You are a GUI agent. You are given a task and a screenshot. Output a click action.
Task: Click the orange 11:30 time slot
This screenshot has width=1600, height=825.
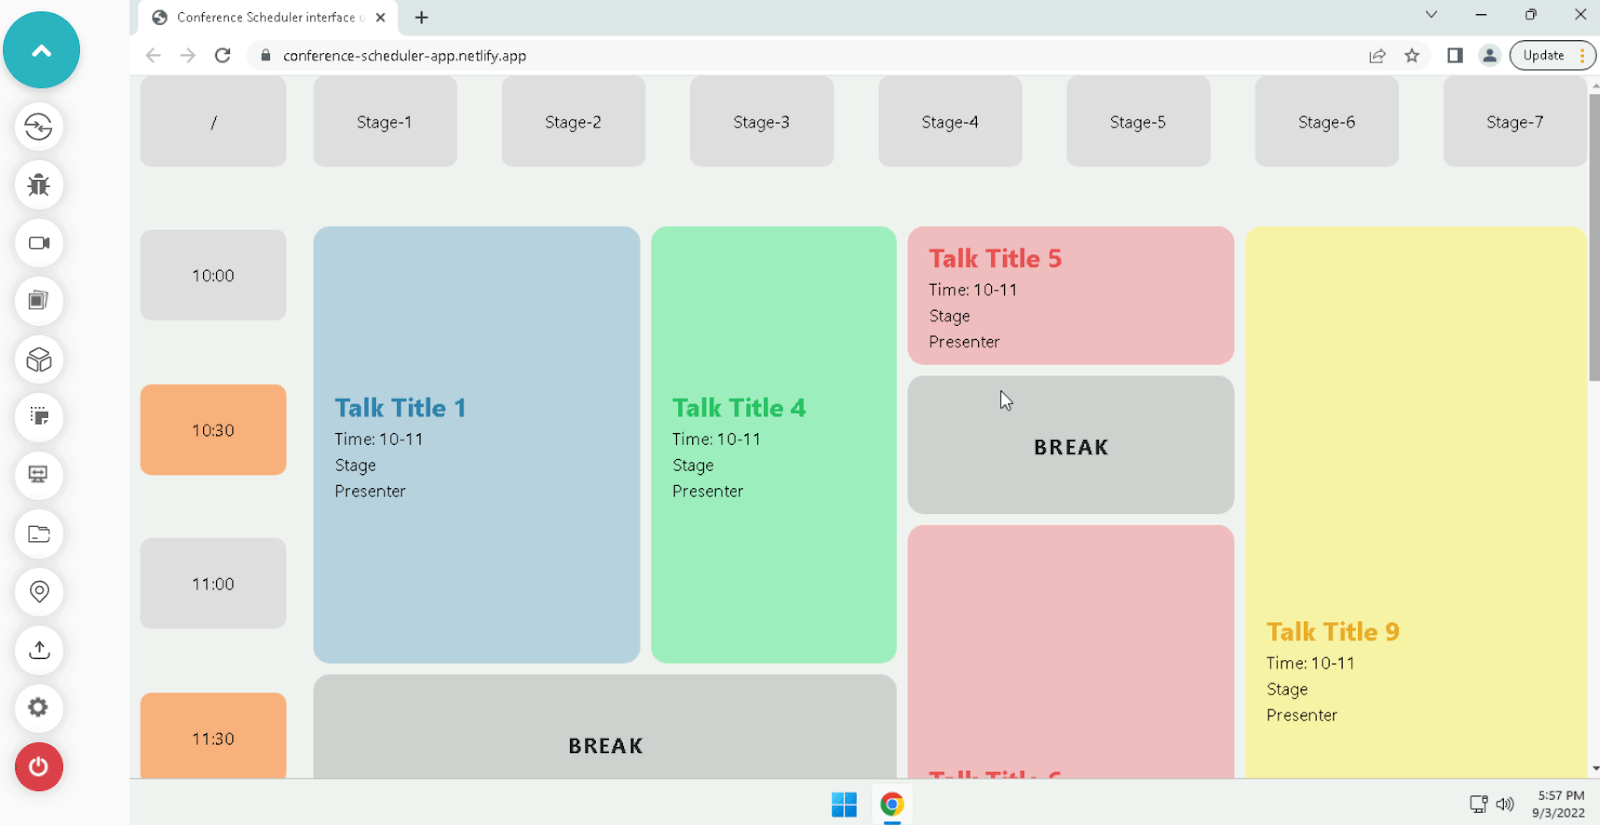[x=213, y=736]
